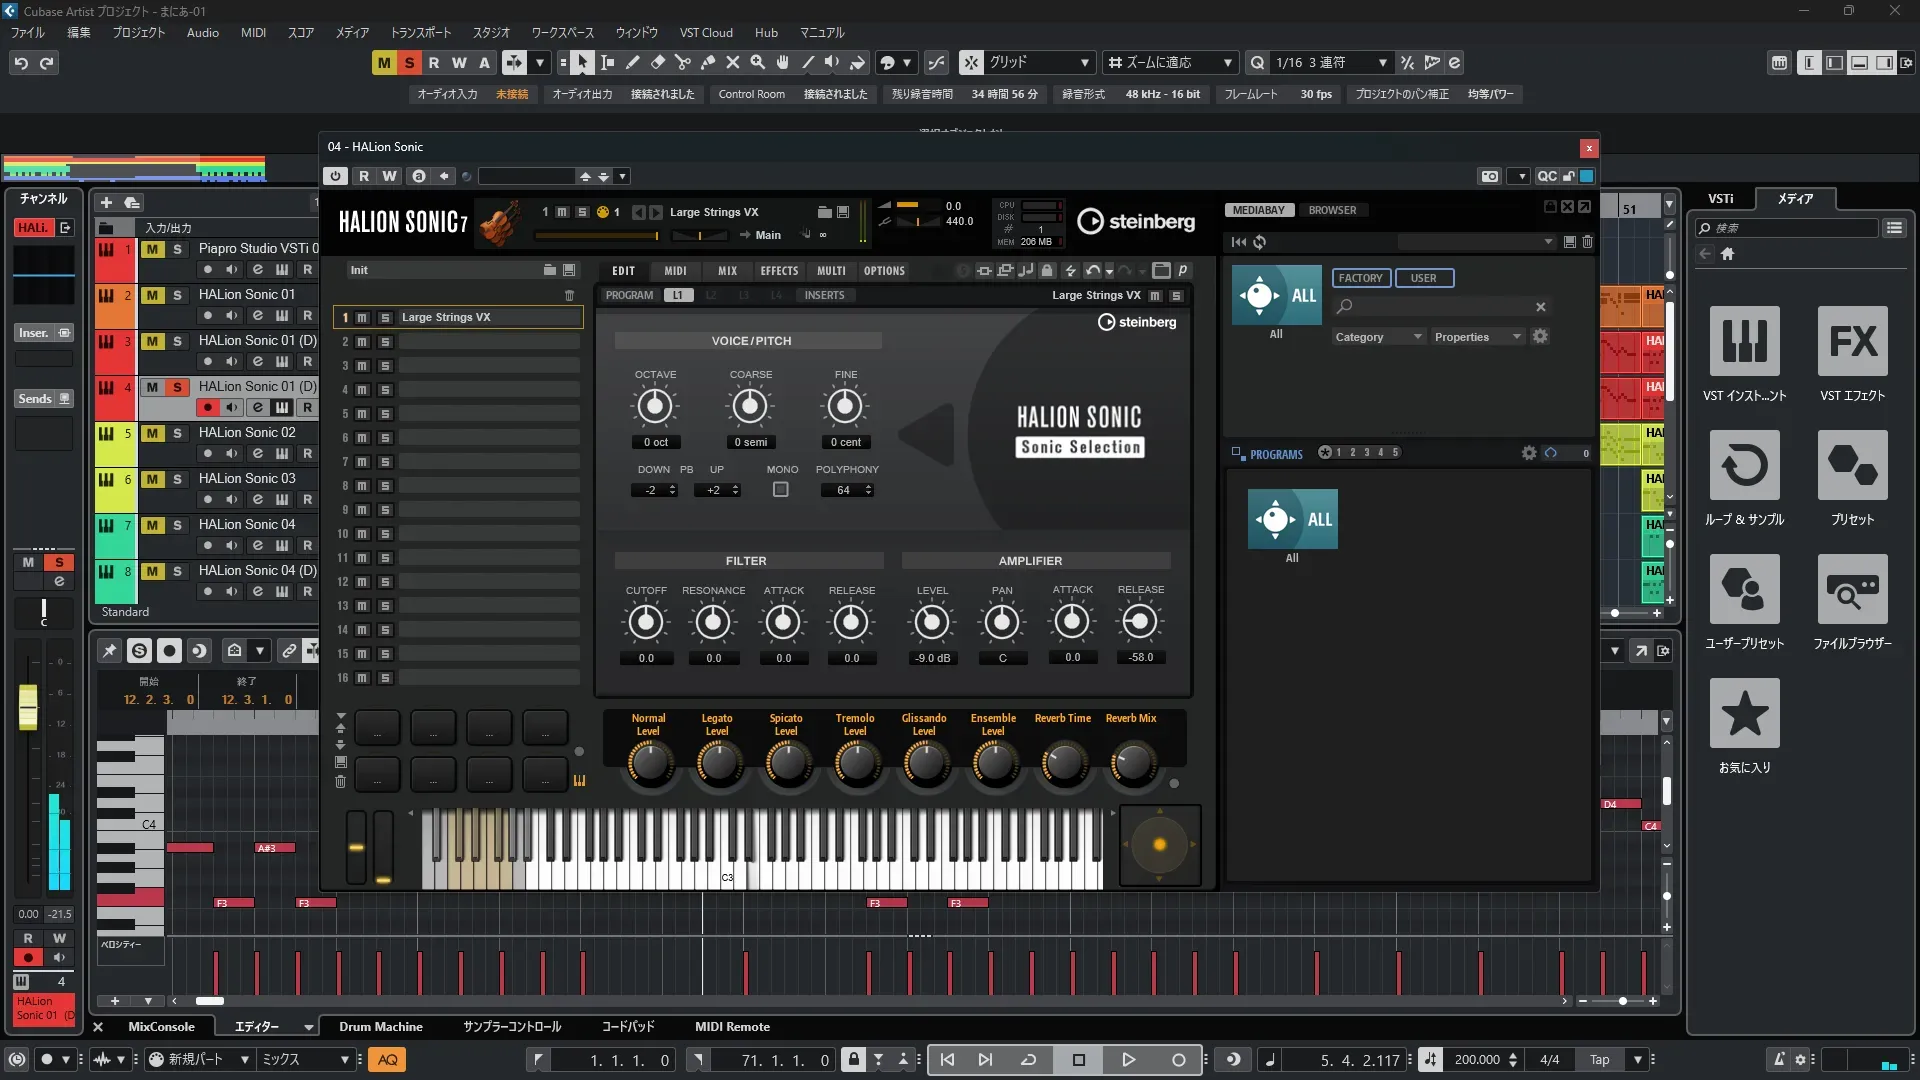Select the Glue tool in toolbar
Viewport: 1920px width, 1080px height.
[708, 63]
